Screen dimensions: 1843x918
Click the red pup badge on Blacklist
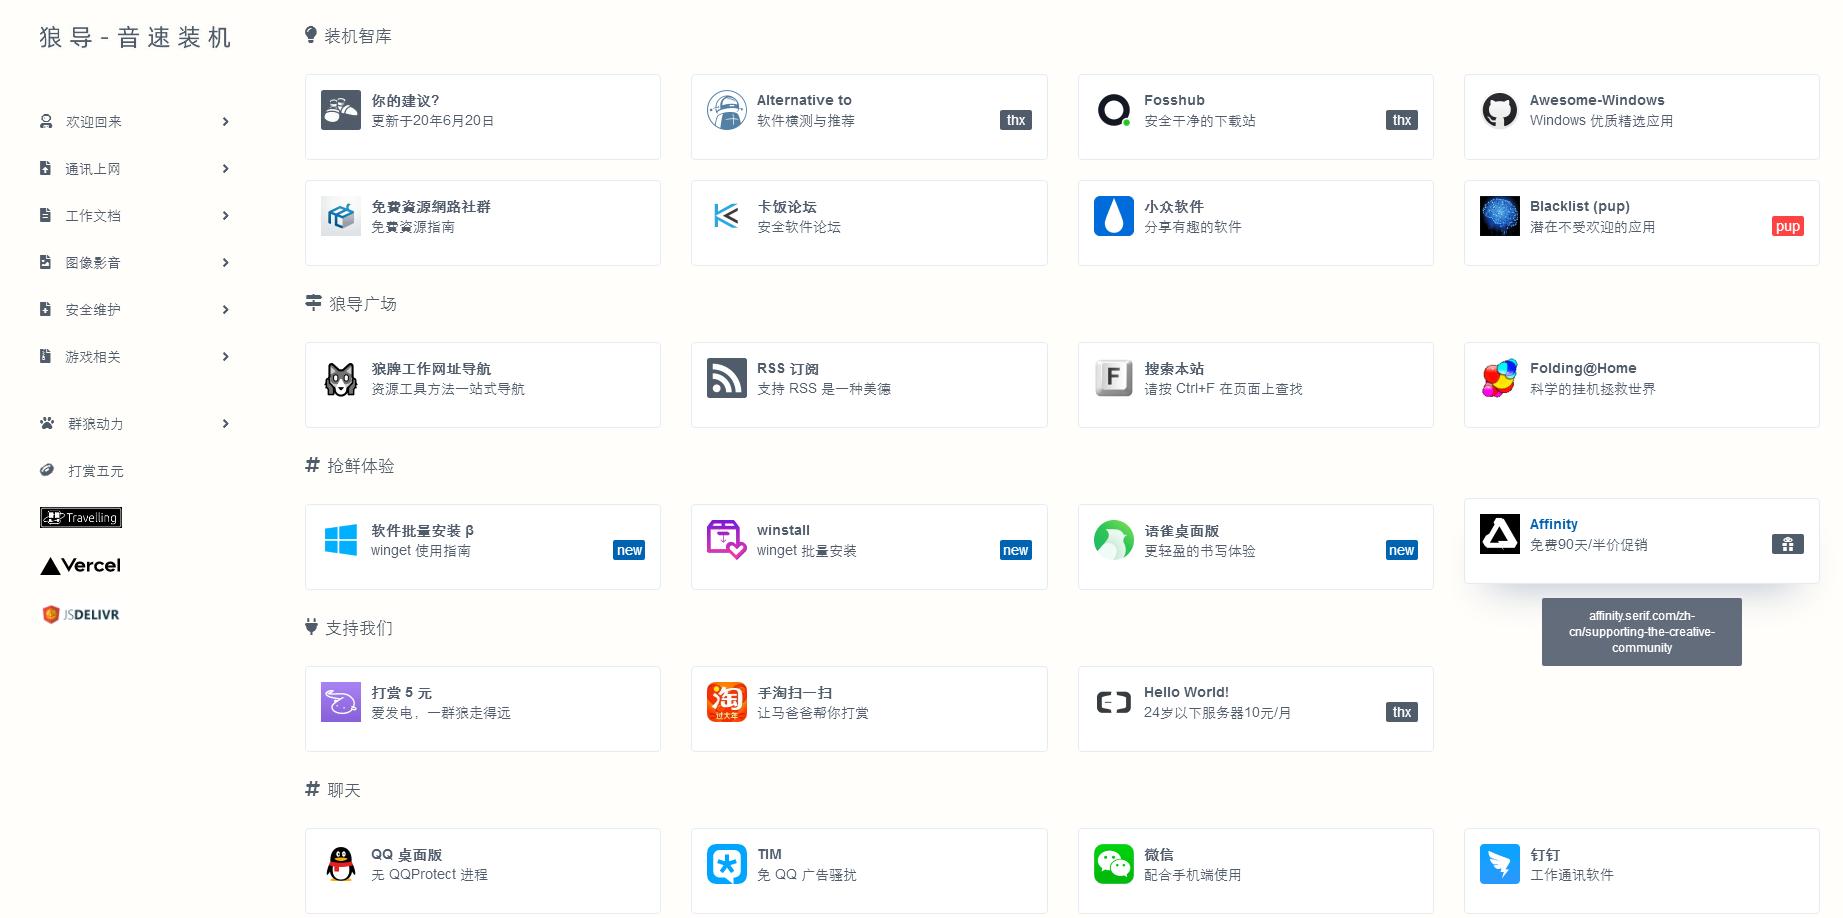click(1787, 226)
